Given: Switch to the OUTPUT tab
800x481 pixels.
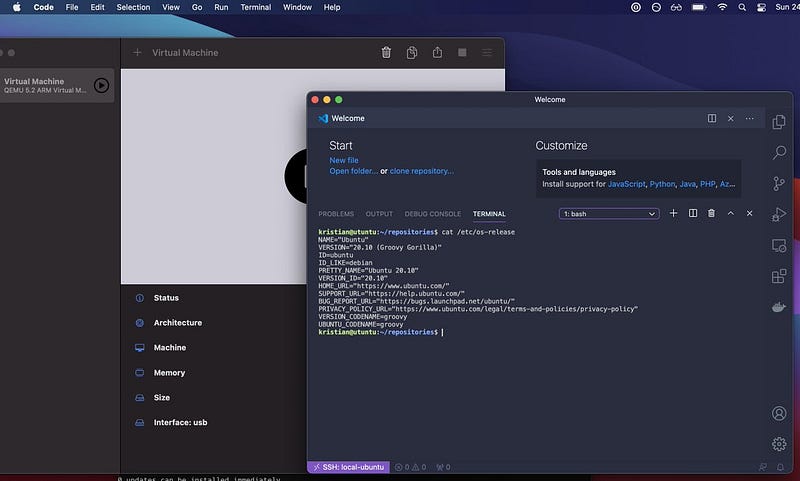Looking at the screenshot, I should point(379,214).
